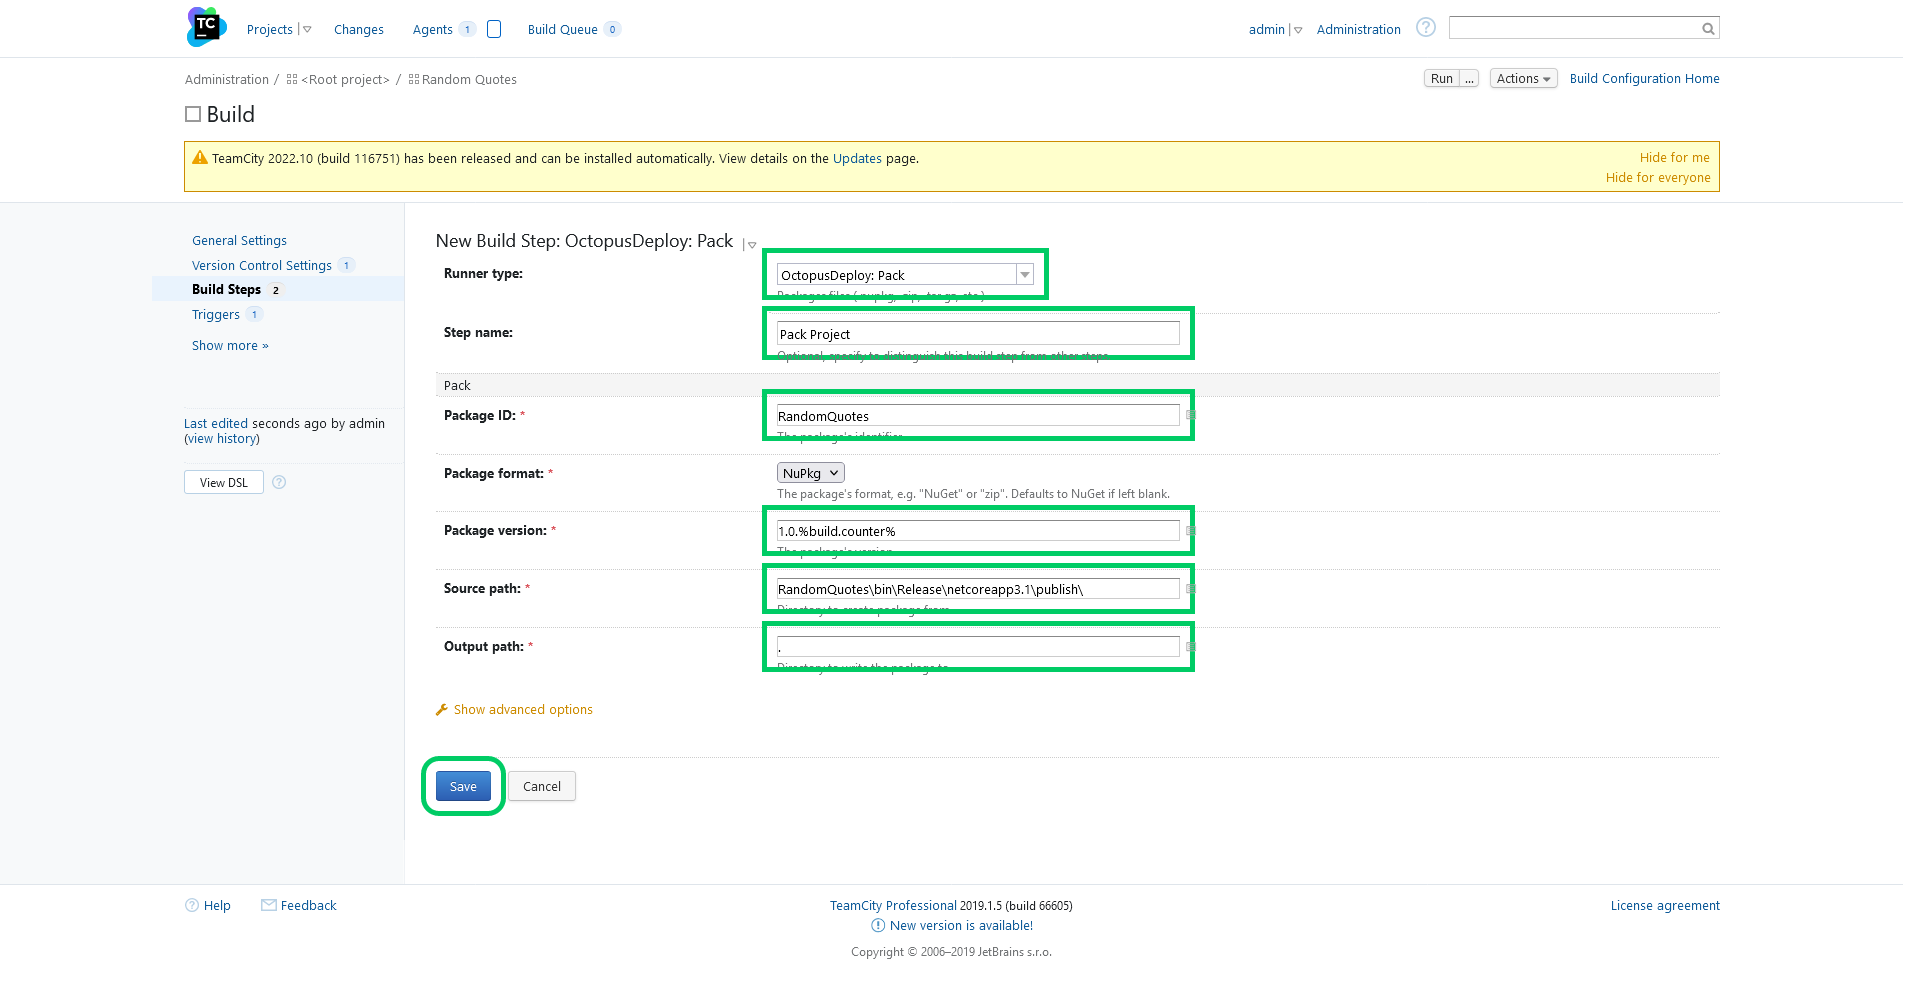Expand the dropdown arrow beside New Build Step title
The height and width of the screenshot is (995, 1920).
(x=752, y=245)
